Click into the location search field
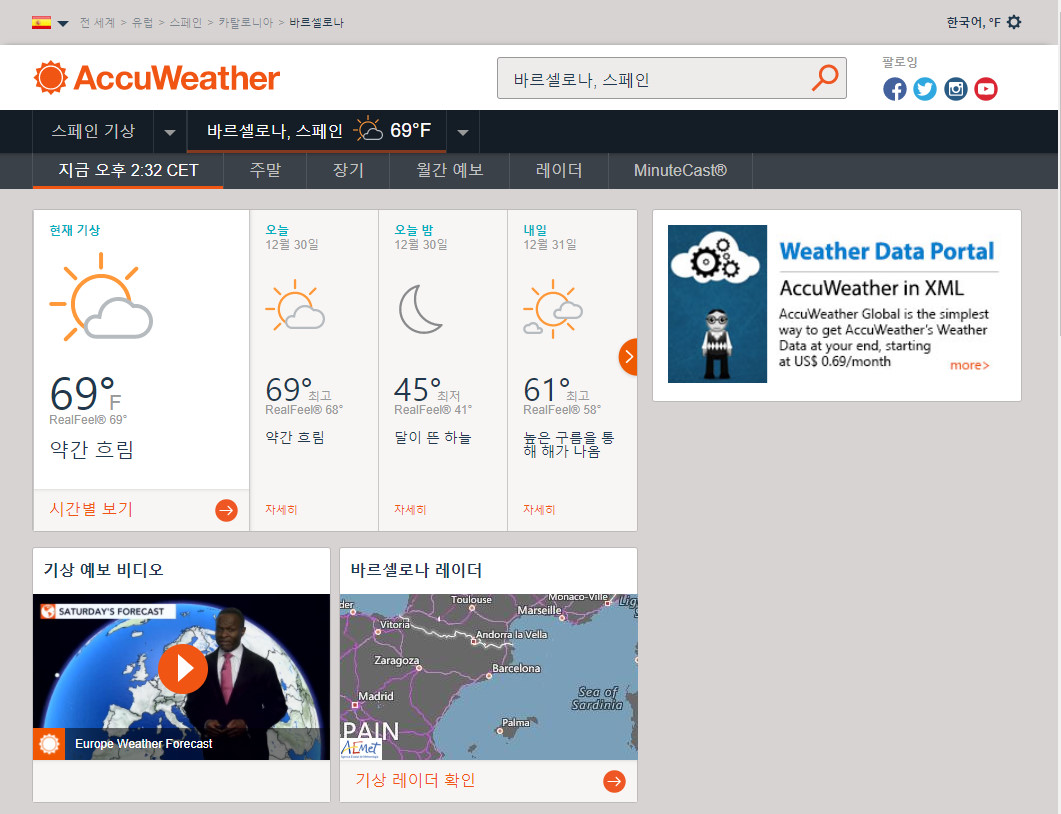The height and width of the screenshot is (814, 1061). (654, 78)
